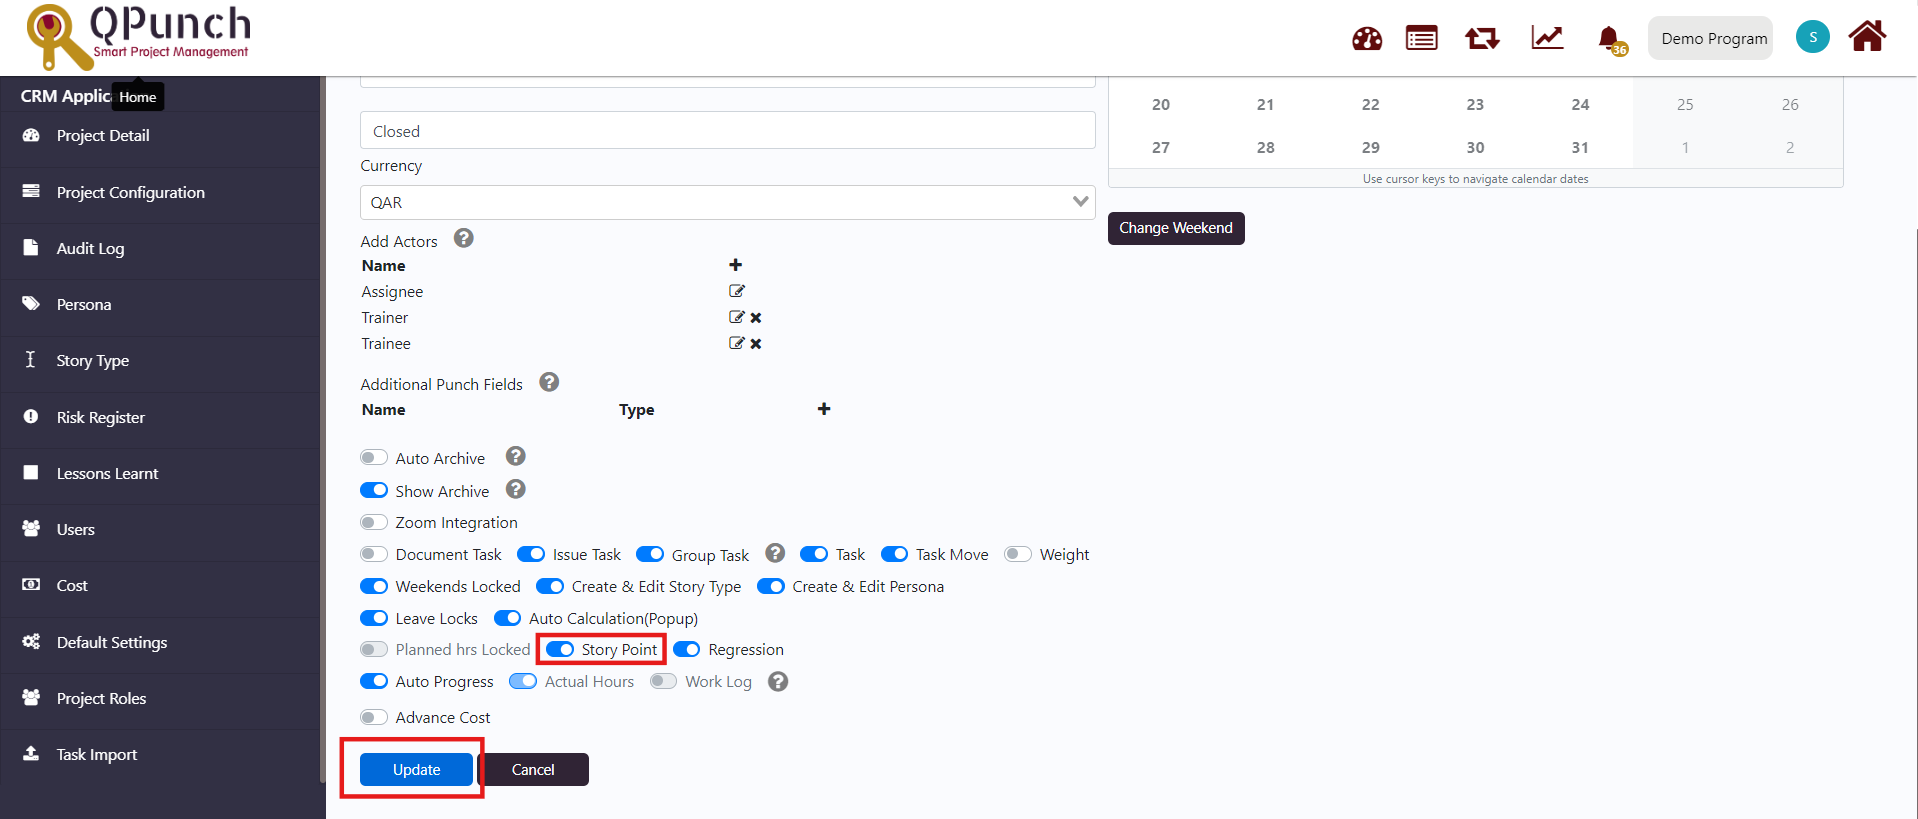The image size is (1918, 819).
Task: Edit the Assignee actor
Action: click(737, 291)
